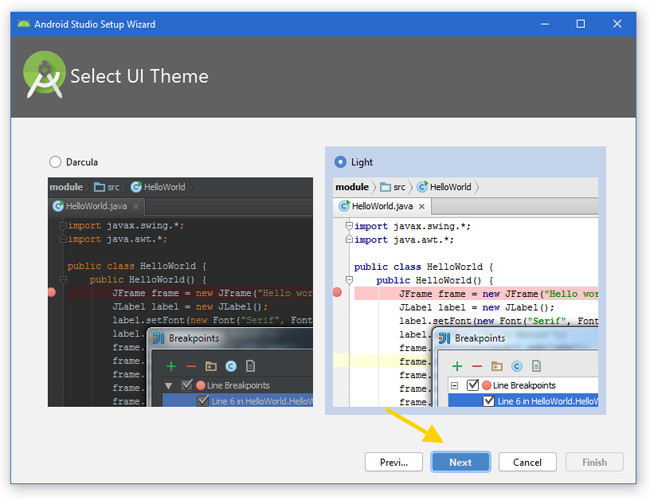The image size is (650, 499).
Task: Click the src folder icon in Light preview
Action: (x=384, y=187)
